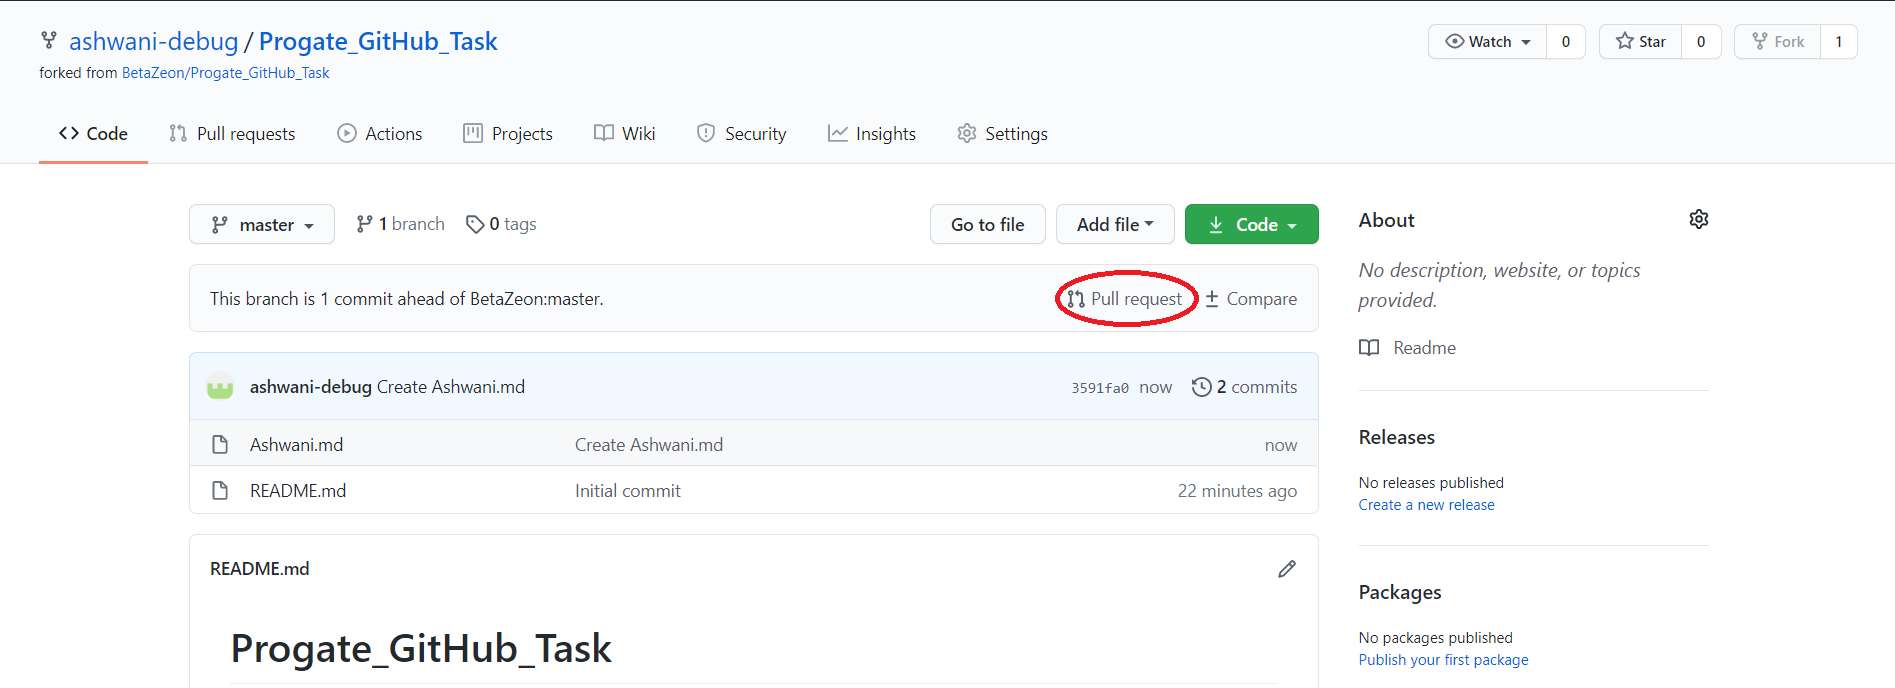This screenshot has width=1895, height=688.
Task: Open commit hash 3591fa0
Action: pos(1099,388)
